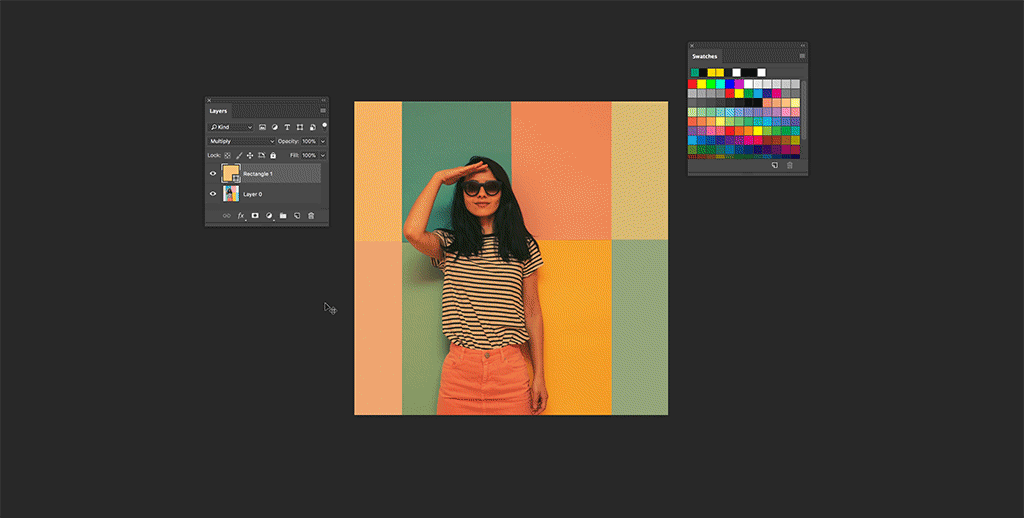The image size is (1024, 518).
Task: Hide the Layer 0 layer
Action: [x=213, y=194]
